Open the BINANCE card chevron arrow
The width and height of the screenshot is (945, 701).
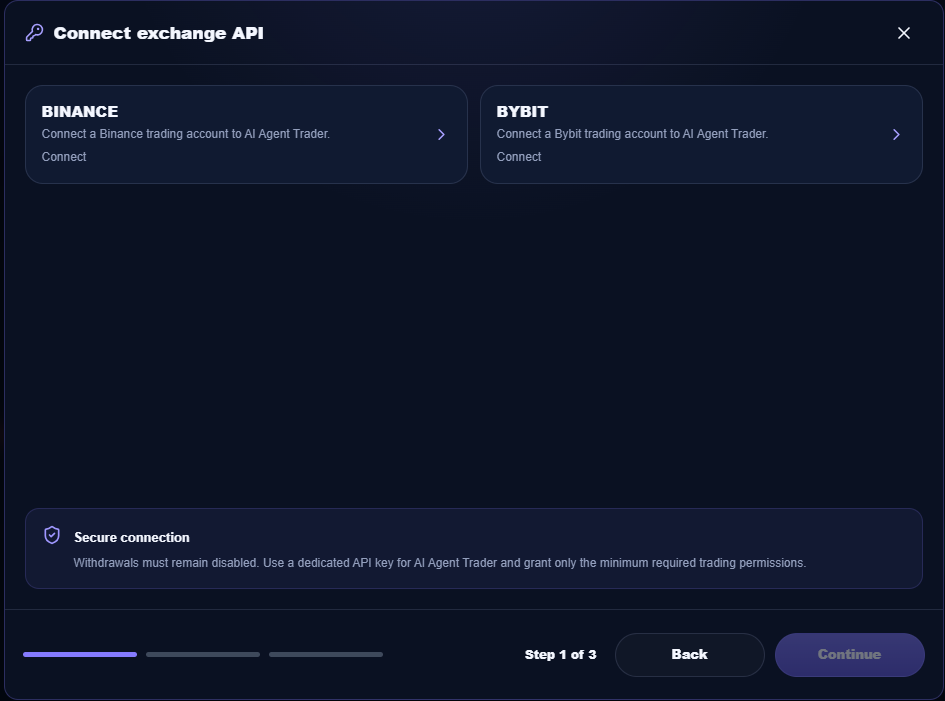441,134
